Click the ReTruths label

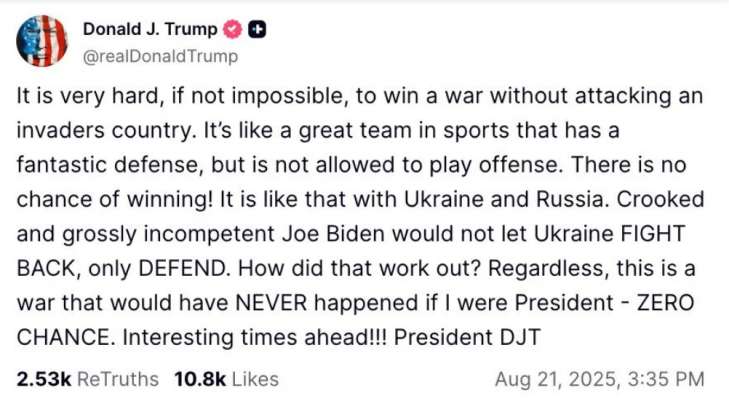pos(117,379)
